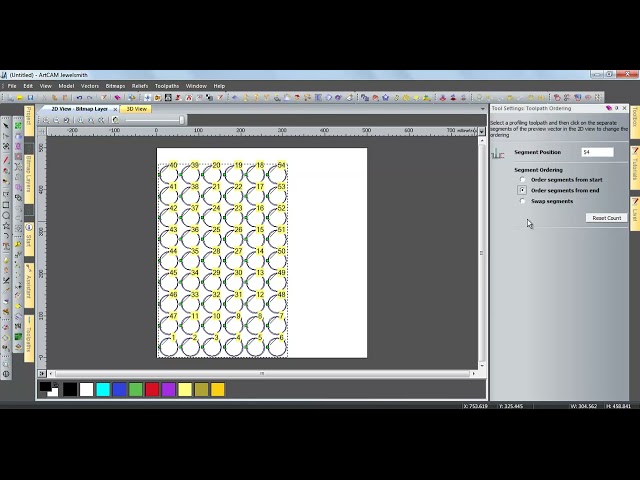This screenshot has height=480, width=640.
Task: Select the arrow selection tool
Action: tap(6, 126)
